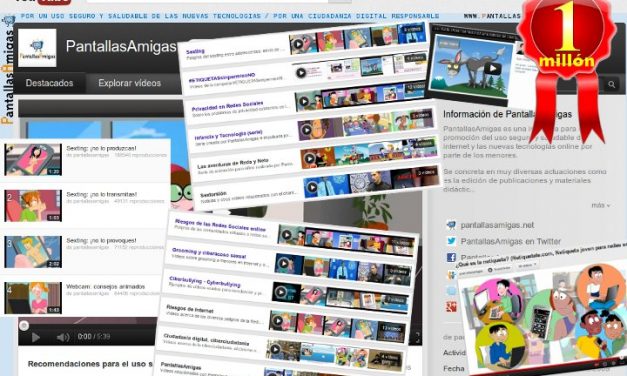627x376 pixels.
Task: Open video title Sexting: ¡no lo transmitas!
Action: (x=102, y=194)
